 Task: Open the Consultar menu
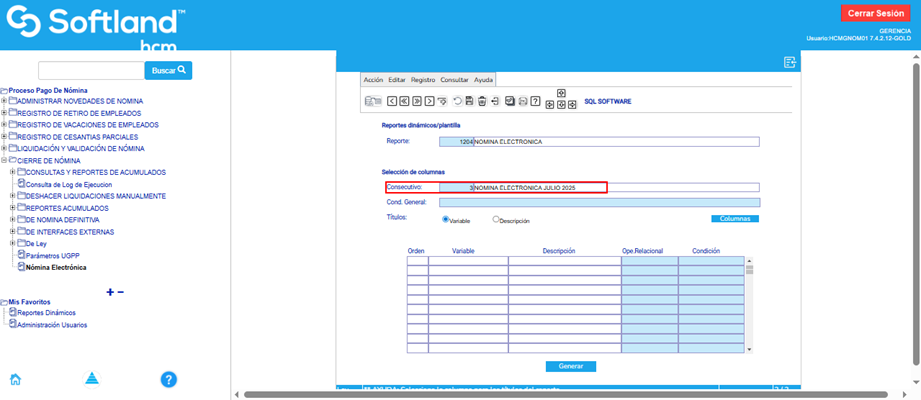pyautogui.click(x=454, y=80)
